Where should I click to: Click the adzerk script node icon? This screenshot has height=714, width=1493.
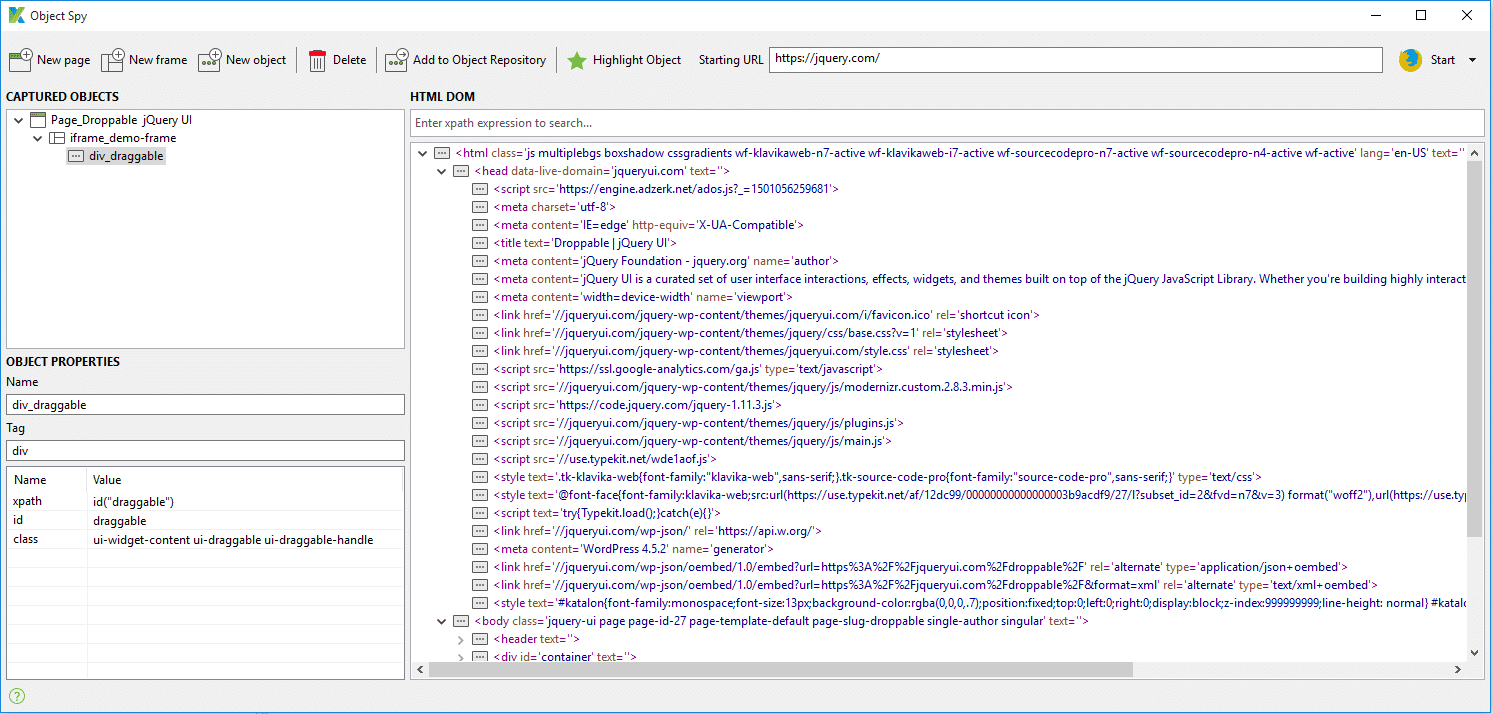(481, 189)
